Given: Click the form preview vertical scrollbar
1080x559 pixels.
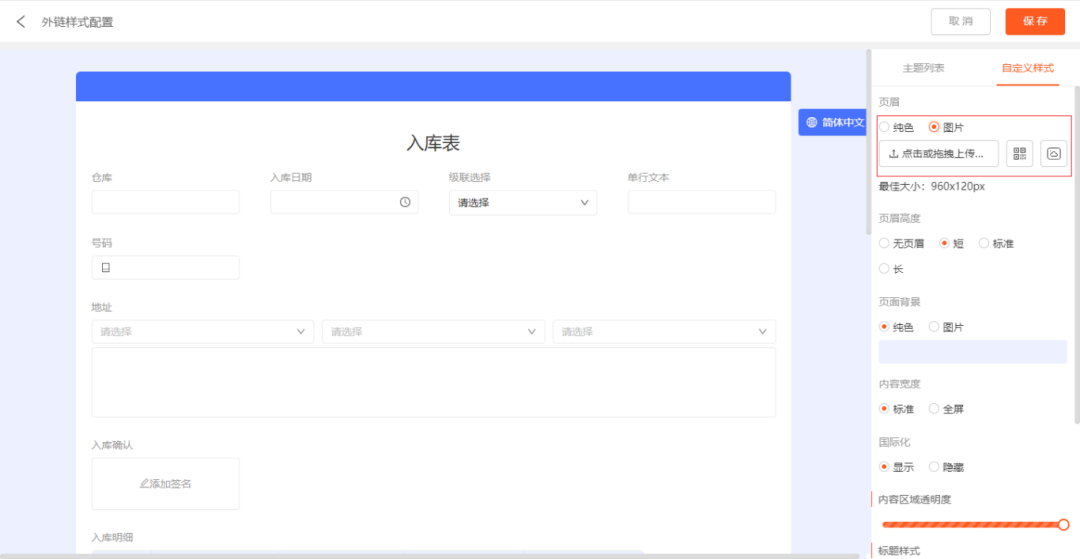Looking at the screenshot, I should [869, 141].
